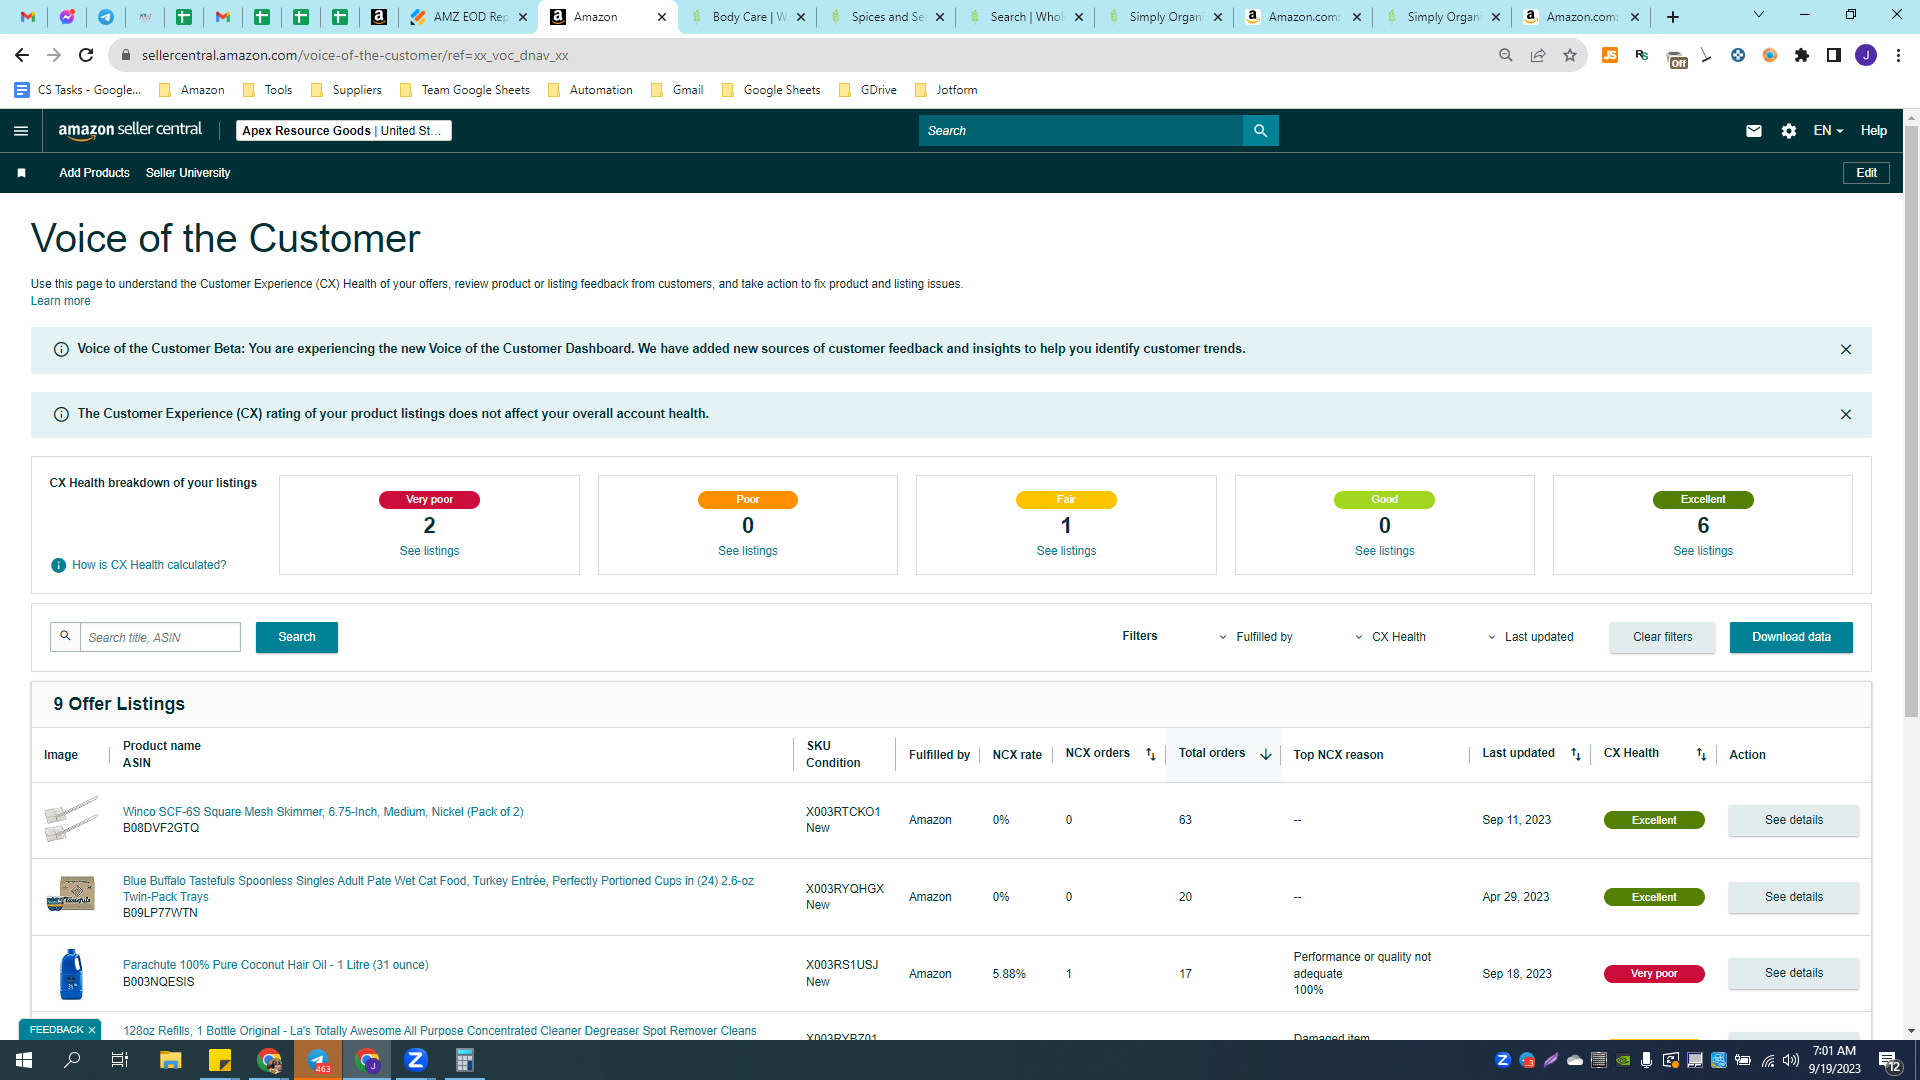
Task: Click the Seller Central header search field
Action: pos(1080,131)
